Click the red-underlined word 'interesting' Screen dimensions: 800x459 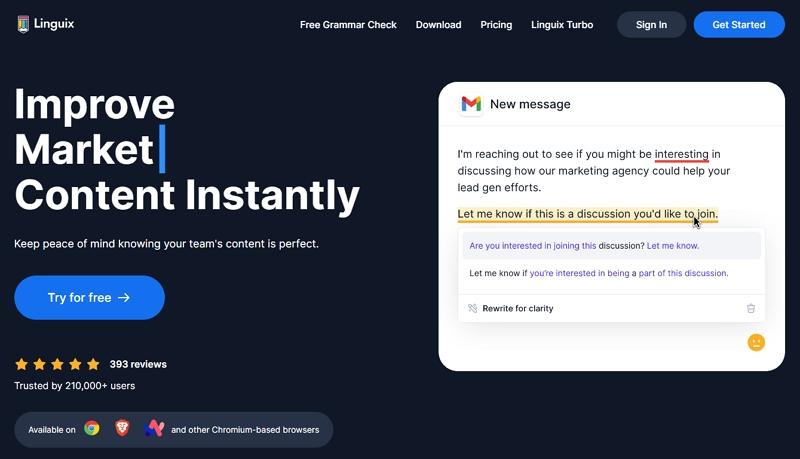[x=681, y=154]
